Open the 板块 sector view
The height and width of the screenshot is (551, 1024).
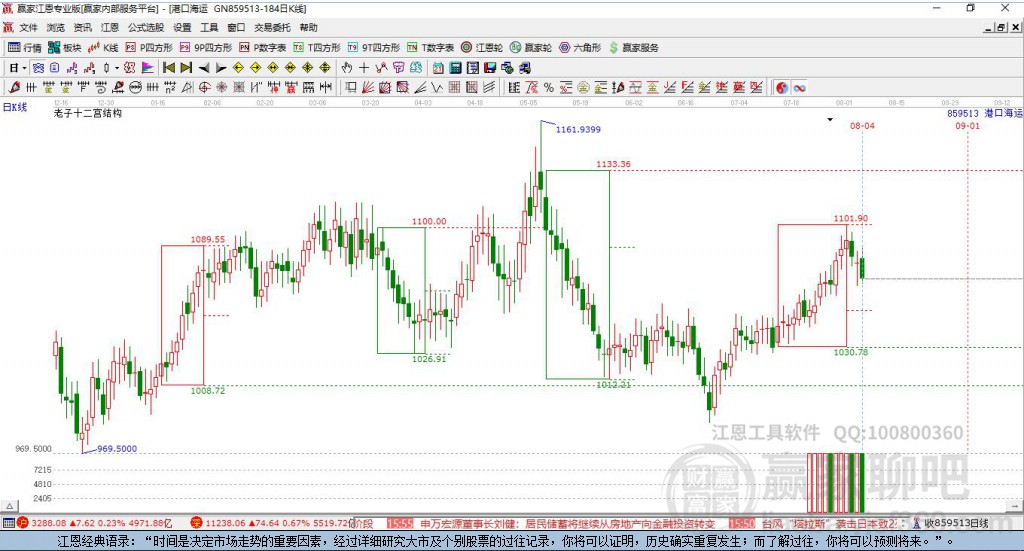(64, 48)
